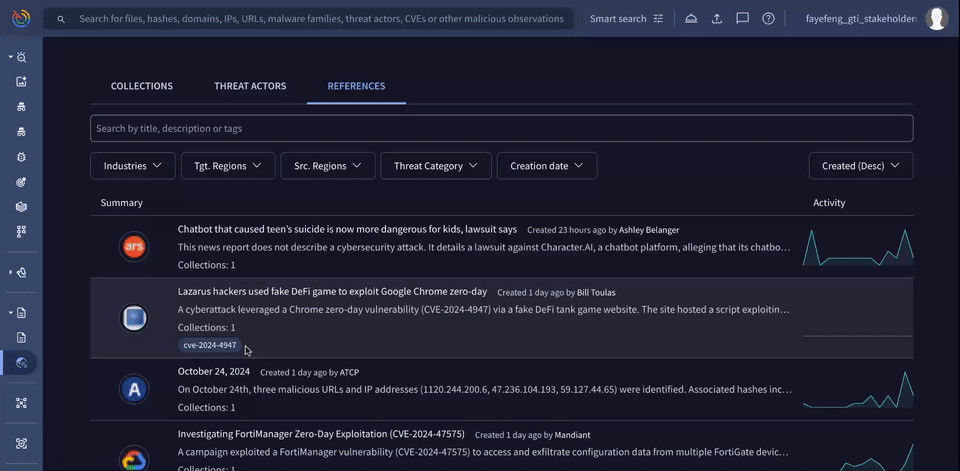This screenshot has width=960, height=471.
Task: Click Collections: 1 under the Lazarus article
Action: tap(206, 328)
